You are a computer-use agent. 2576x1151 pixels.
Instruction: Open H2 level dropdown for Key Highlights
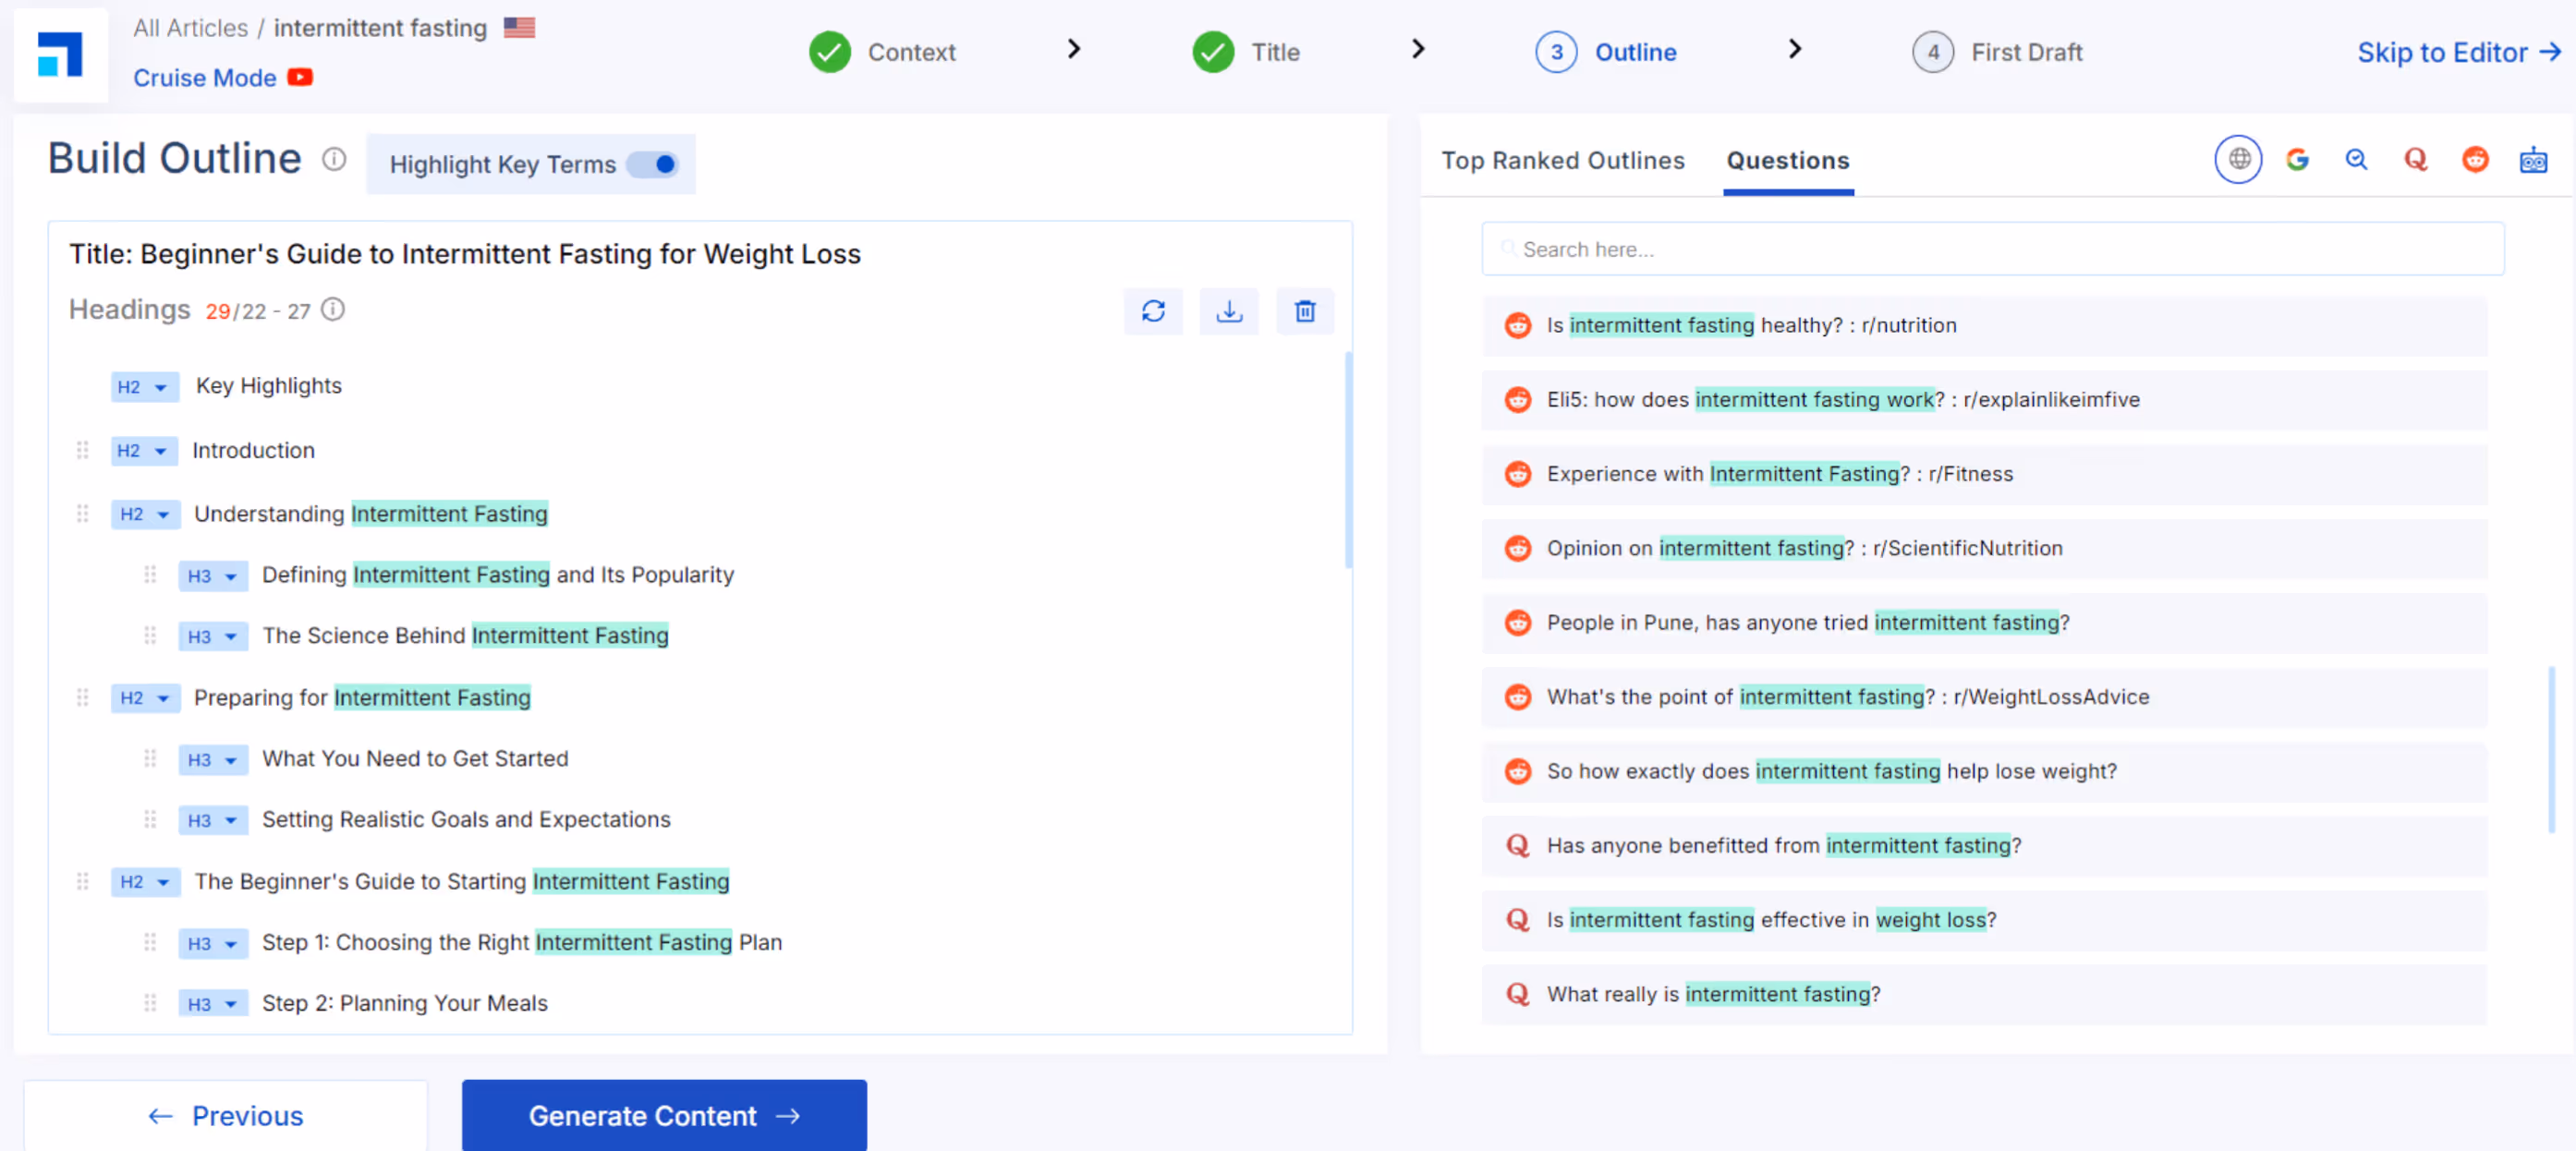[144, 387]
